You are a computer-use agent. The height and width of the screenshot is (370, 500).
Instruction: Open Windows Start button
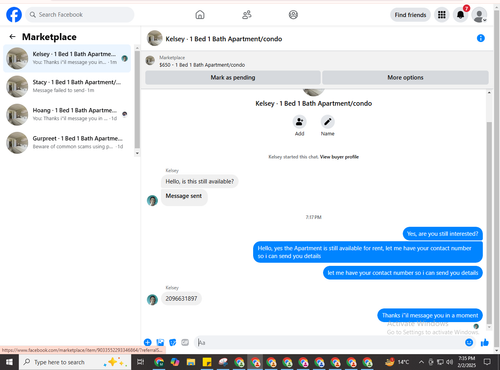tap(9, 362)
